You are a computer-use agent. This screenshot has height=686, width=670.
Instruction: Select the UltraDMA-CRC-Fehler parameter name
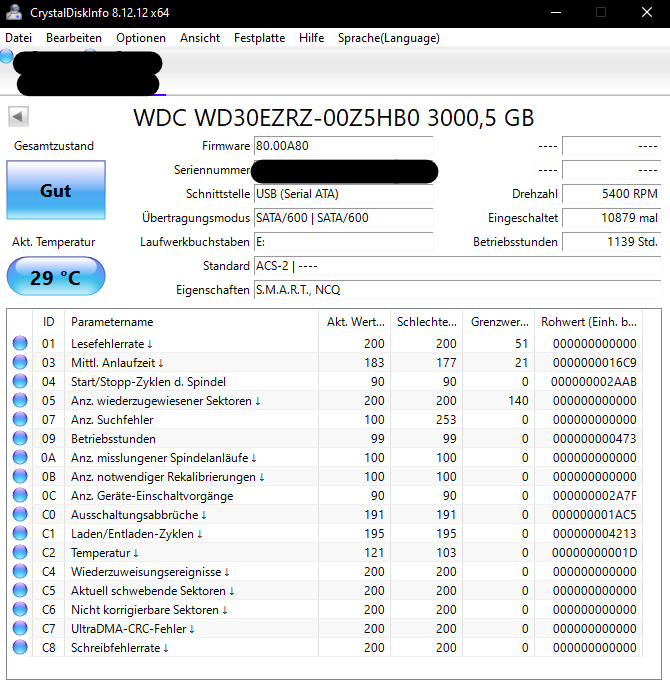coord(133,629)
